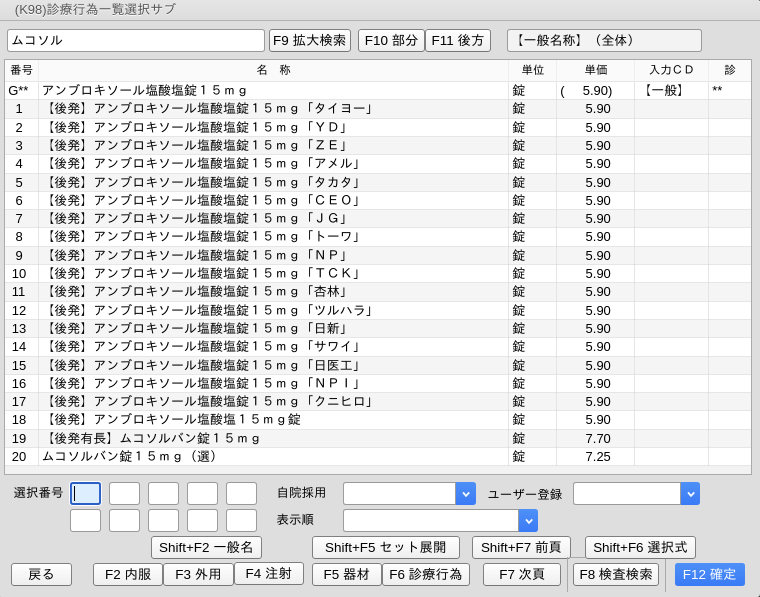Click the first 選択番号 input box
The width and height of the screenshot is (760, 597).
(85, 494)
